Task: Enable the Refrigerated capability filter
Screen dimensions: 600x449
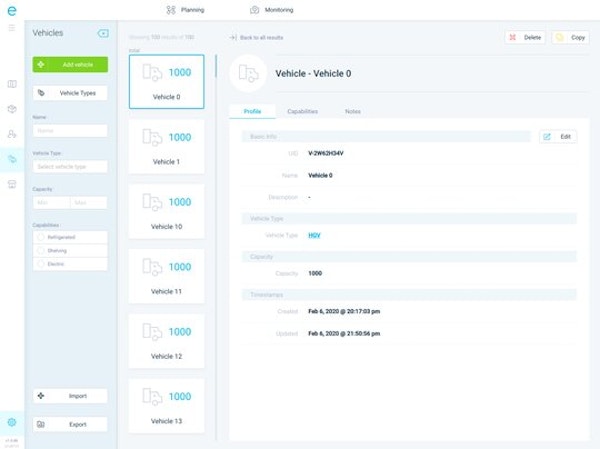Action: [41, 237]
